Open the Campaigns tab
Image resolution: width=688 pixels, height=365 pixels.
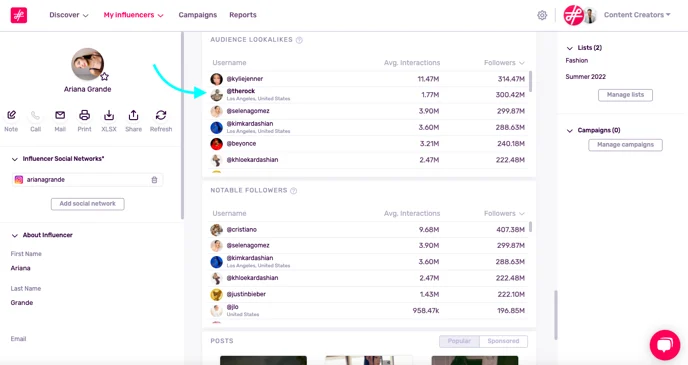[x=197, y=15]
